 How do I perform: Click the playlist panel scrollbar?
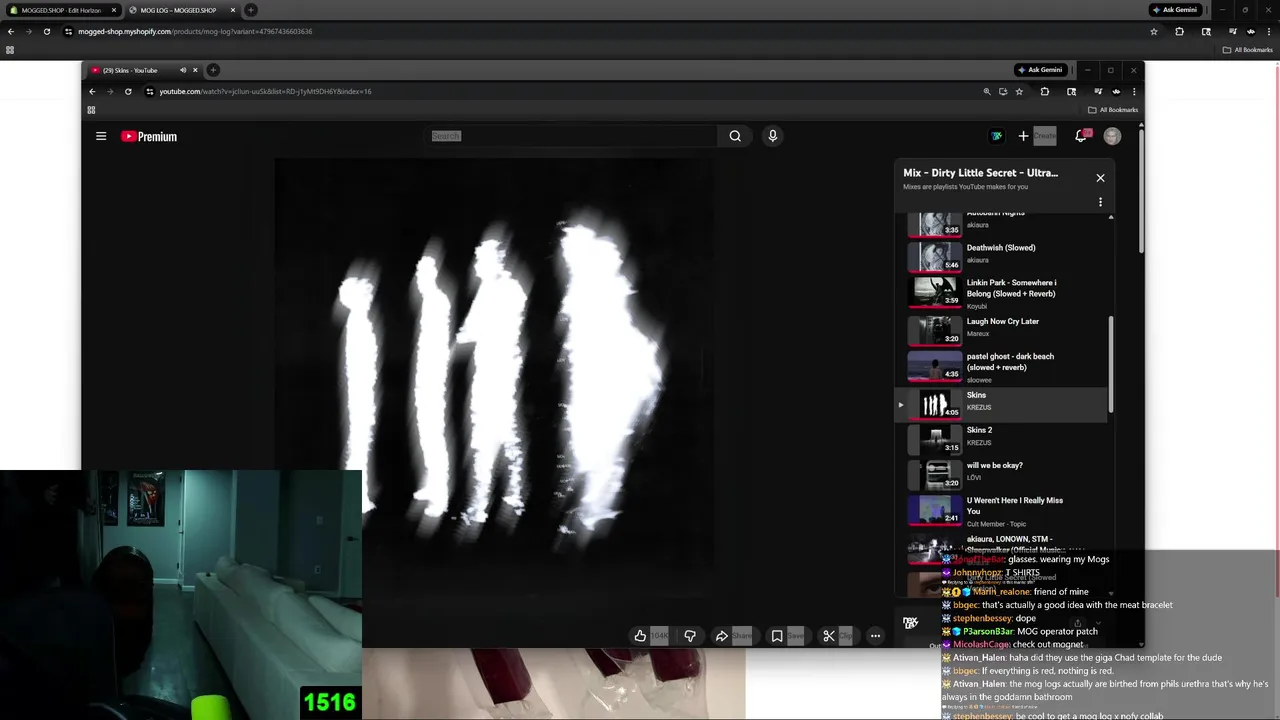point(1110,363)
